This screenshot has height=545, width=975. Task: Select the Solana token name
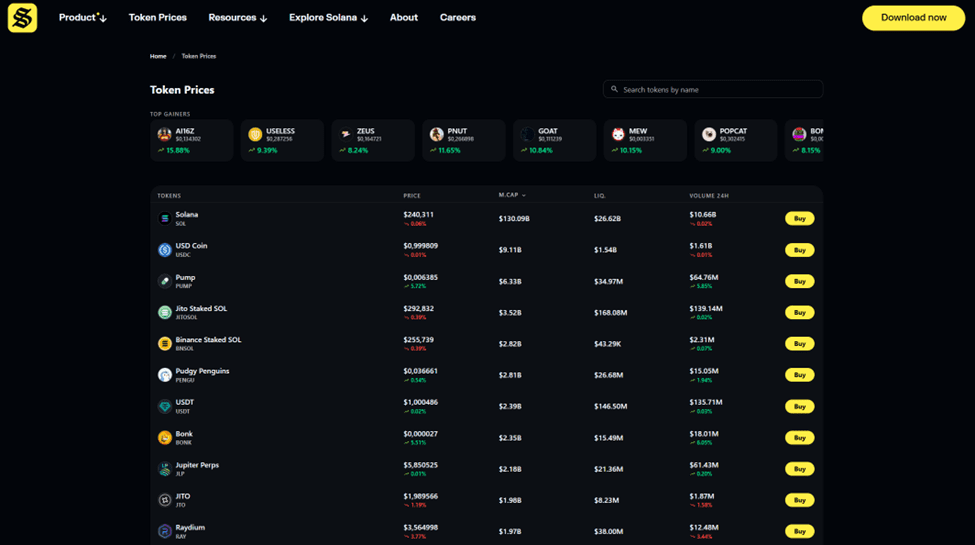(187, 215)
